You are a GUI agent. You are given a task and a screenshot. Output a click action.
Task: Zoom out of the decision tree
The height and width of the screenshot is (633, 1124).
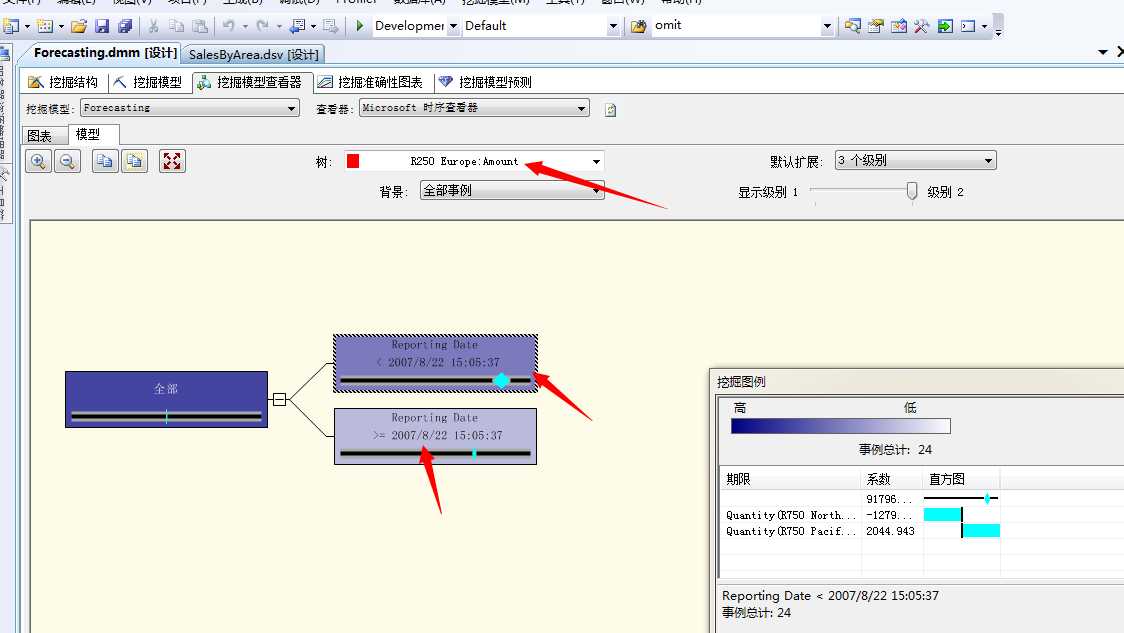tap(67, 161)
